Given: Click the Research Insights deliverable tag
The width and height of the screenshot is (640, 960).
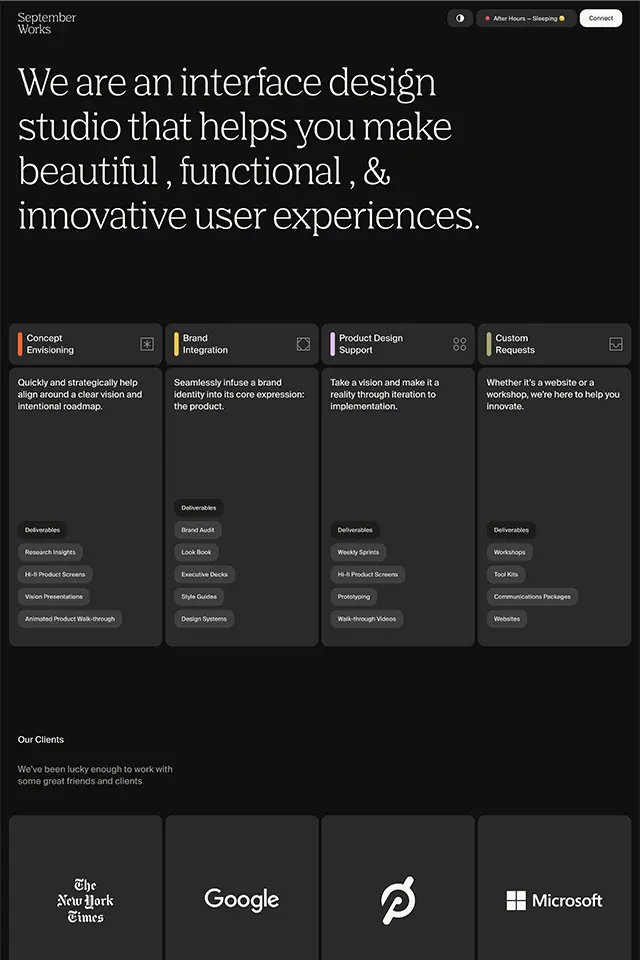Looking at the screenshot, I should (x=50, y=552).
